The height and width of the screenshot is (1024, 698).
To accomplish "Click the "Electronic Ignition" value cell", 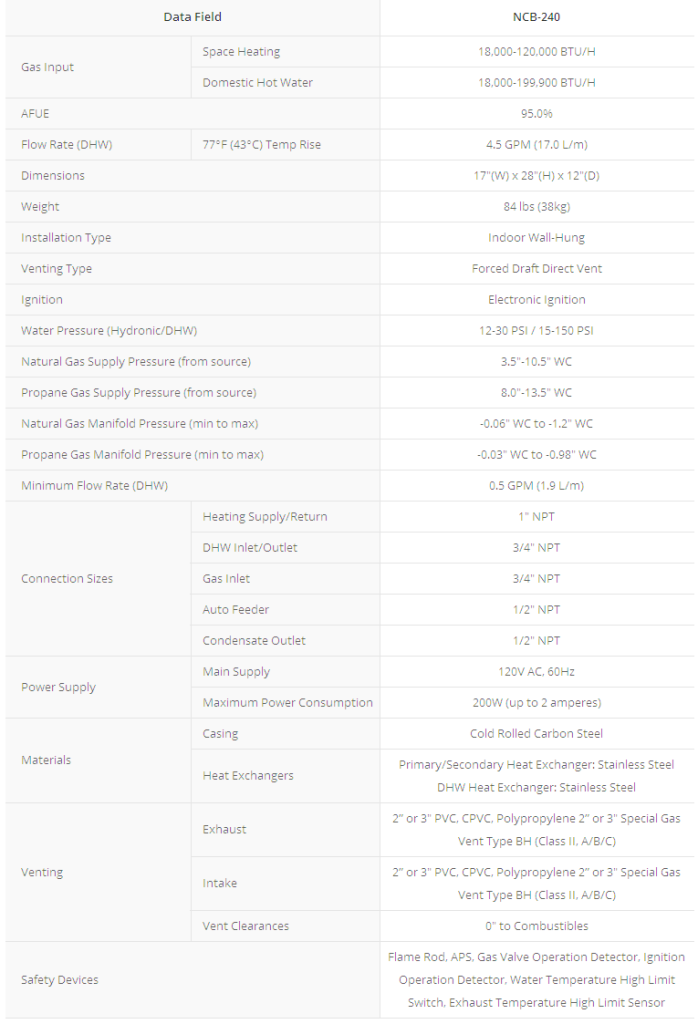I will 536,300.
